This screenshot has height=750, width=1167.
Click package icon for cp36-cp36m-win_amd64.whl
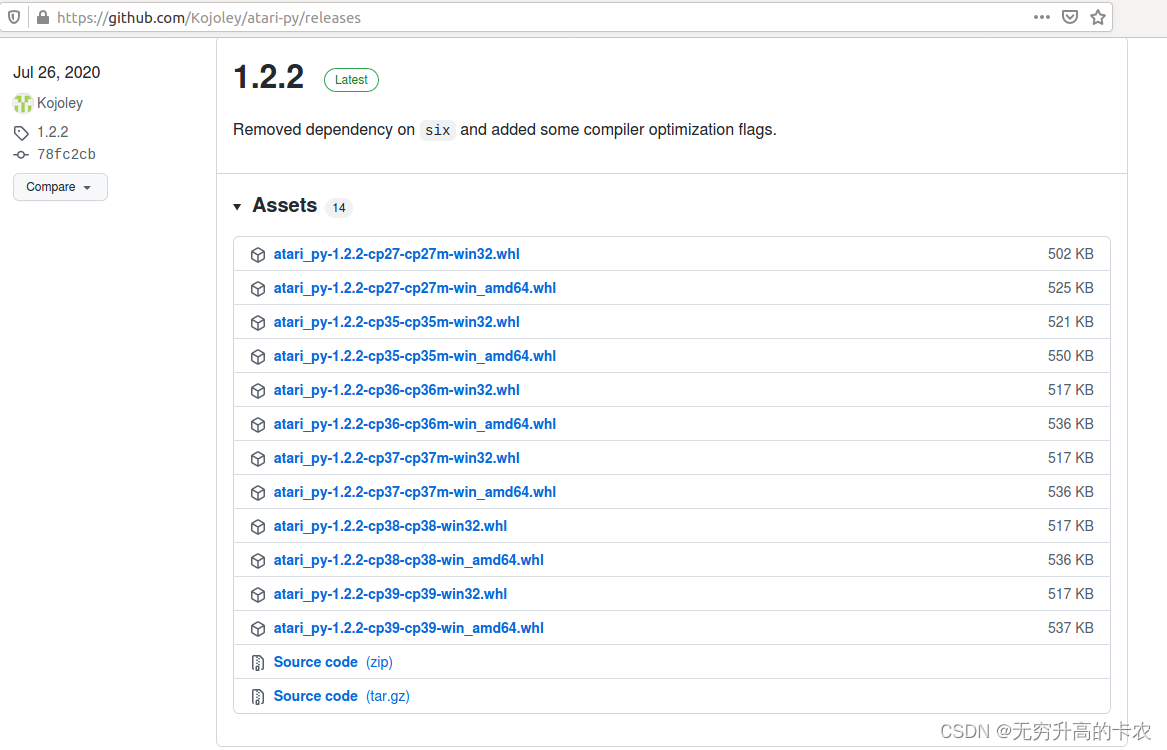(258, 425)
